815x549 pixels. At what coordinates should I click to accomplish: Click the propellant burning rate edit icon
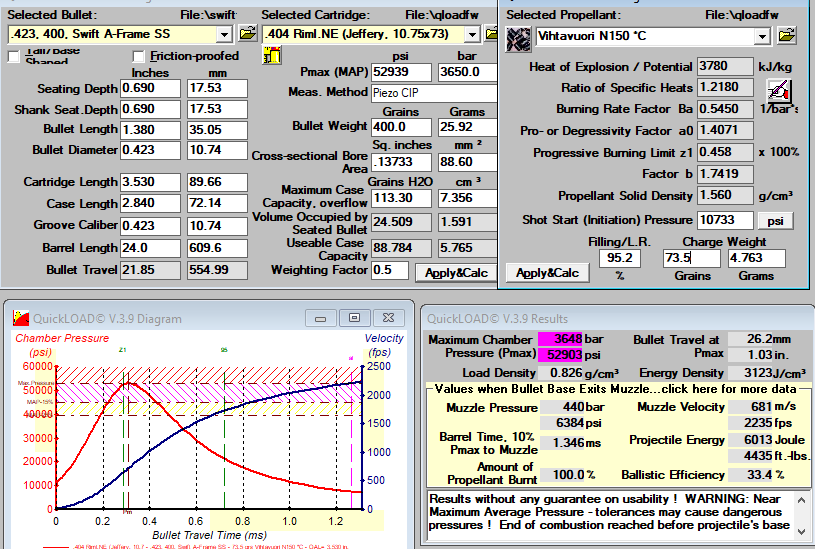click(779, 91)
